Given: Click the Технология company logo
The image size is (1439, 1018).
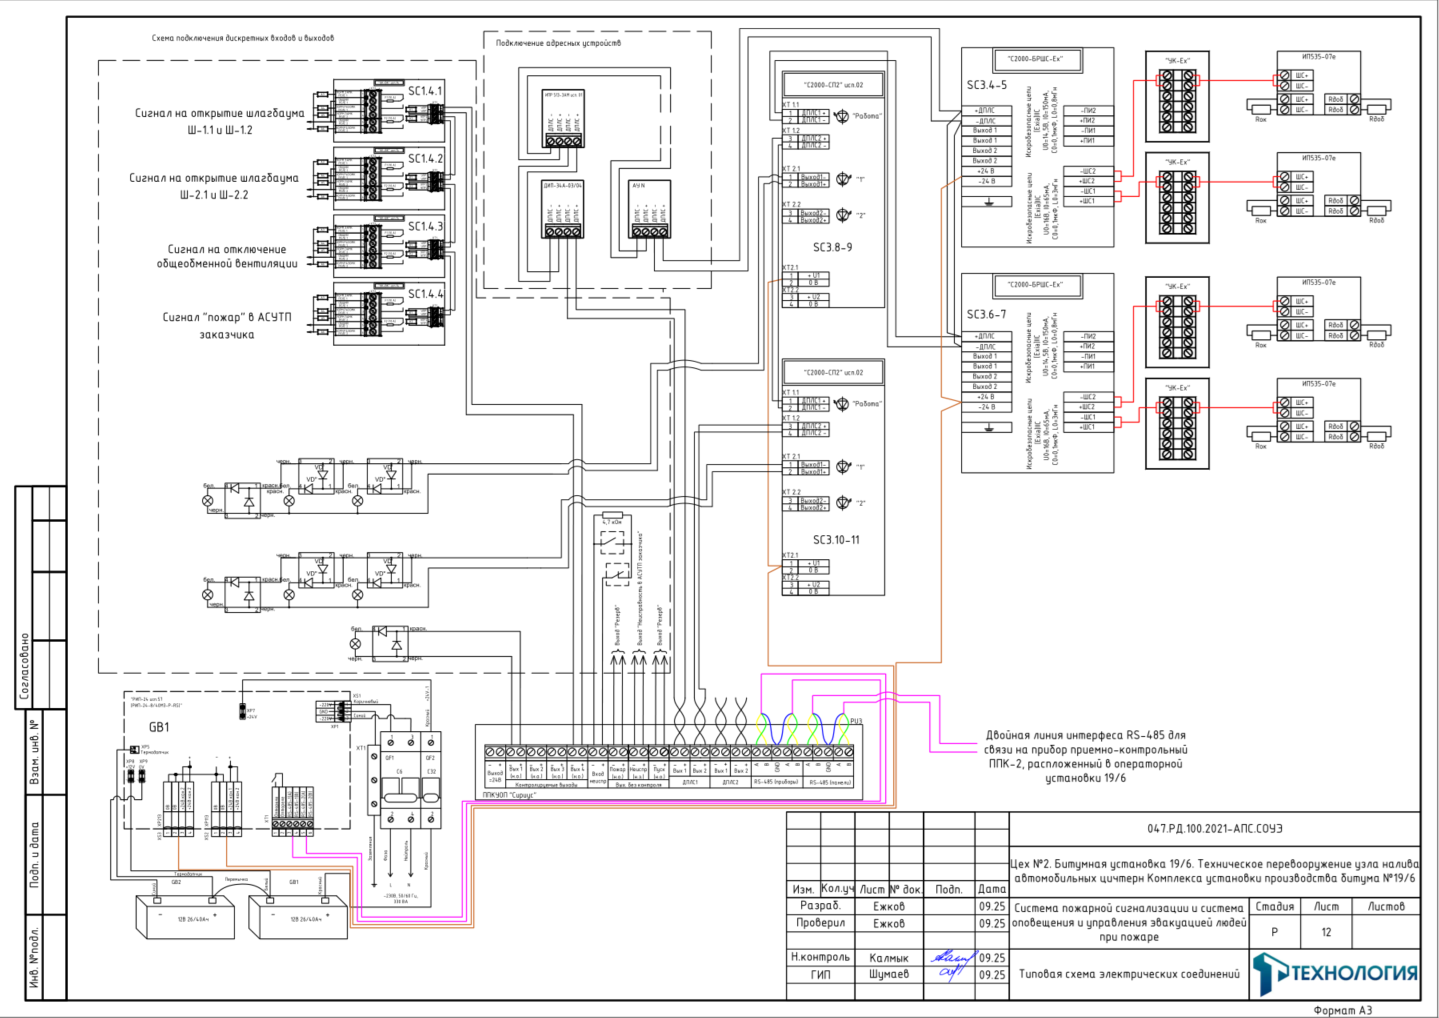Looking at the screenshot, I should click(1335, 973).
